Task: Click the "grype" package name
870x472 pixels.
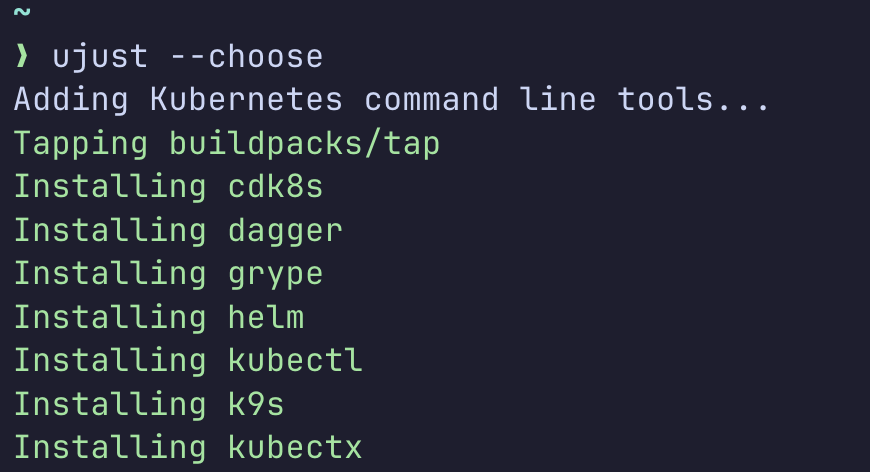Action: click(276, 273)
